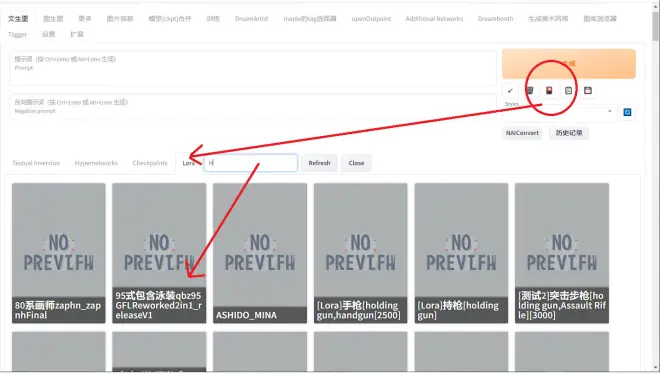This screenshot has width=660, height=374.
Task: Click the Lora search input field
Action: pyautogui.click(x=251, y=163)
